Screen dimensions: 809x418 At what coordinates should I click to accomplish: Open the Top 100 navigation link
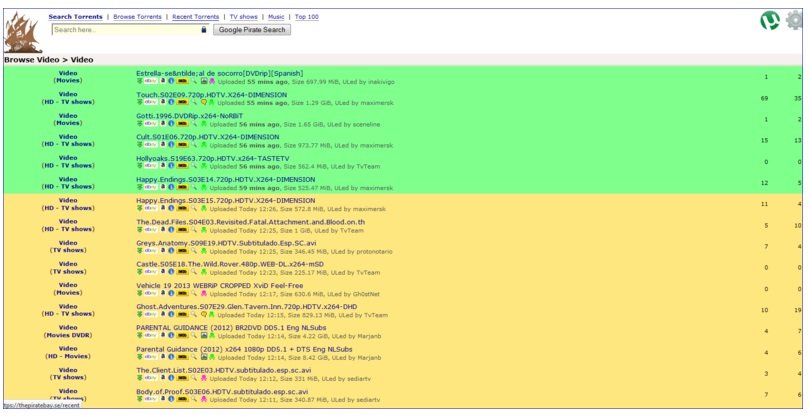(x=305, y=17)
